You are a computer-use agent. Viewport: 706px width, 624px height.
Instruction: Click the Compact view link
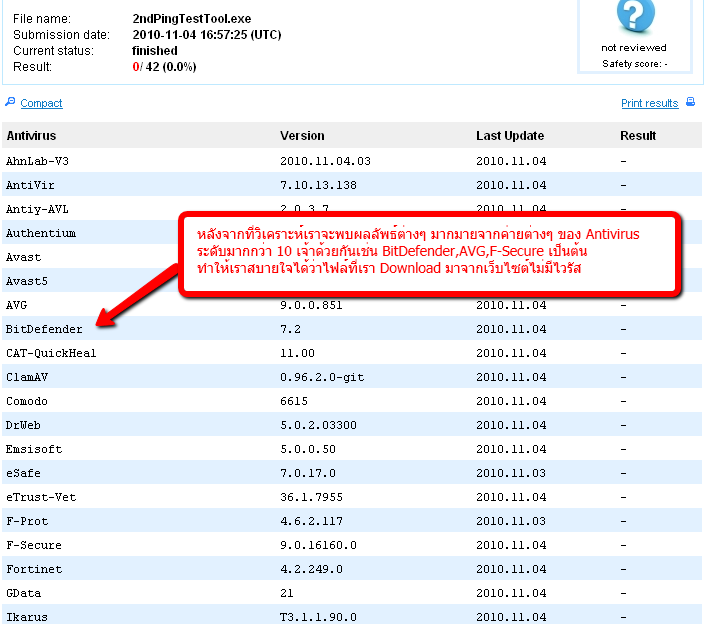[x=41, y=103]
